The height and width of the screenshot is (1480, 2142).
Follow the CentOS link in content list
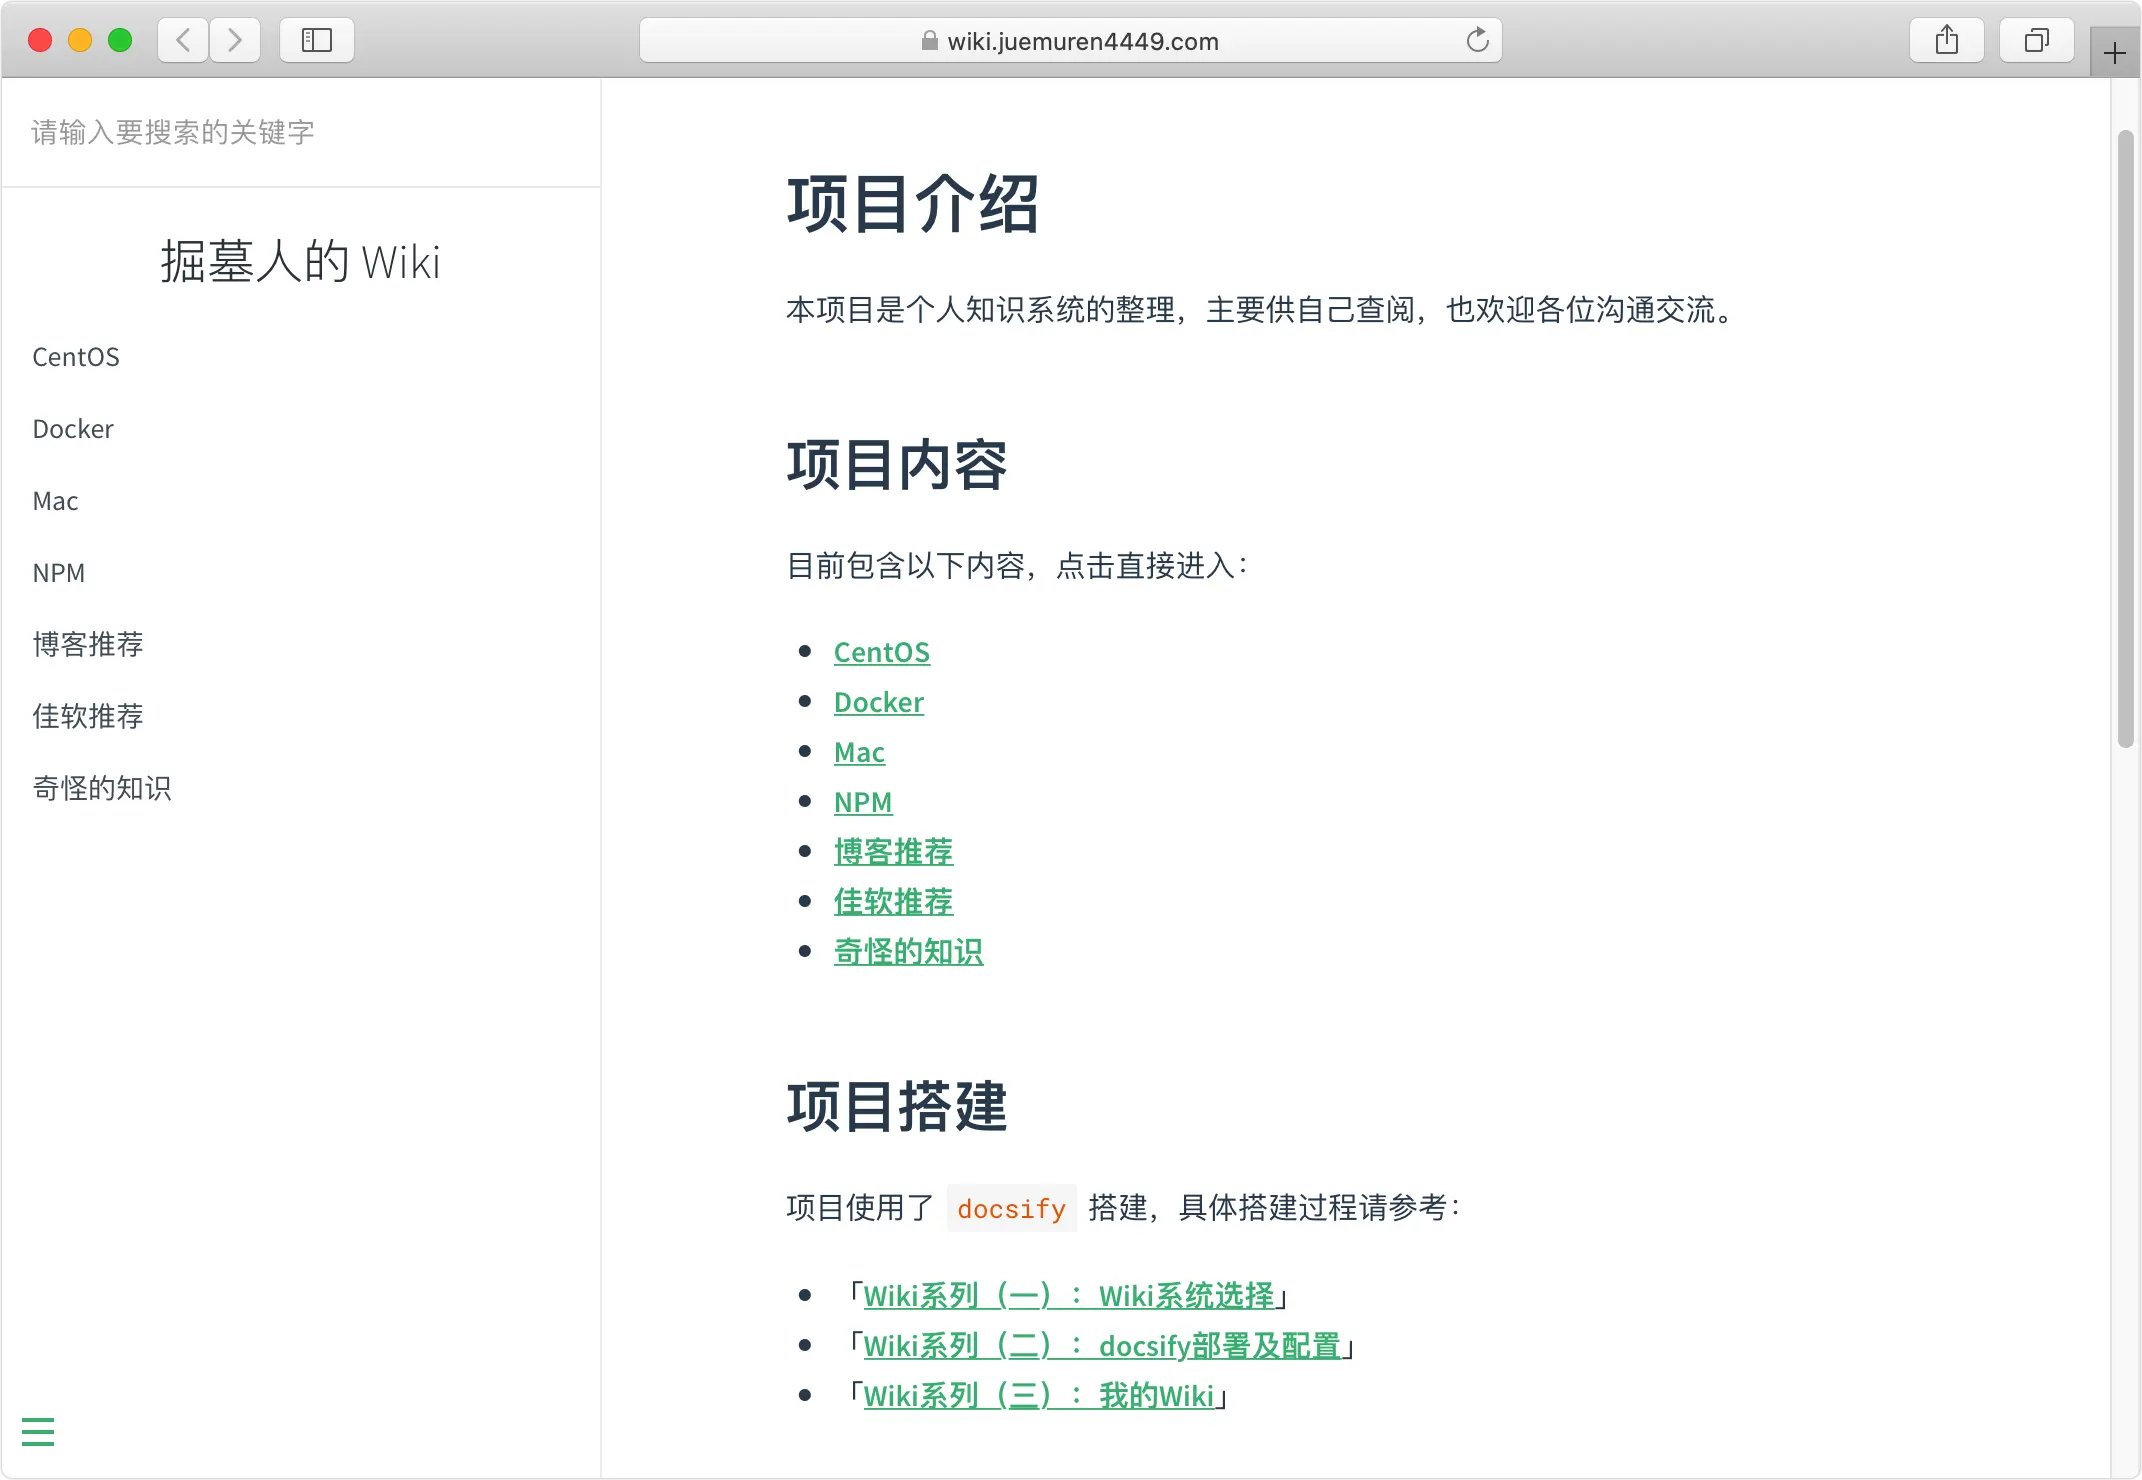pyautogui.click(x=882, y=652)
